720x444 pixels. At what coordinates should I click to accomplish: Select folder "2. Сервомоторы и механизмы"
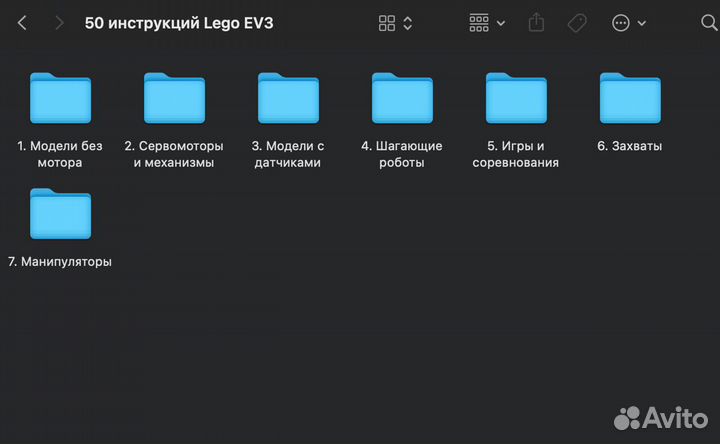pos(174,98)
